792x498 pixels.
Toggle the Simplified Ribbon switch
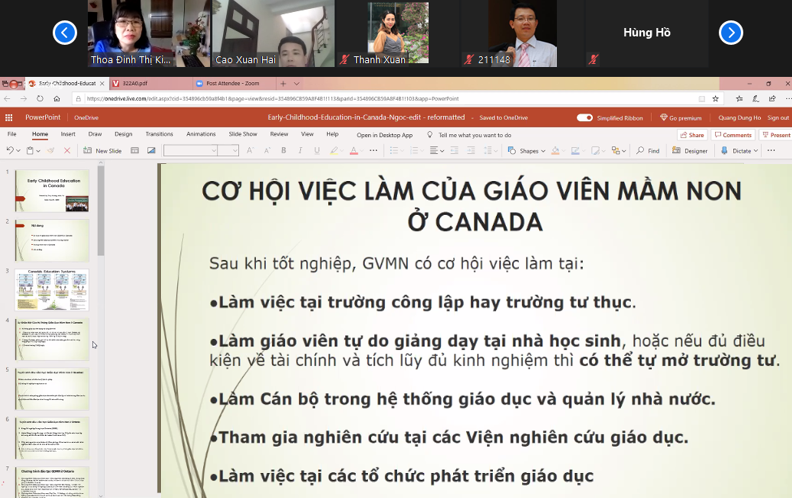585,118
